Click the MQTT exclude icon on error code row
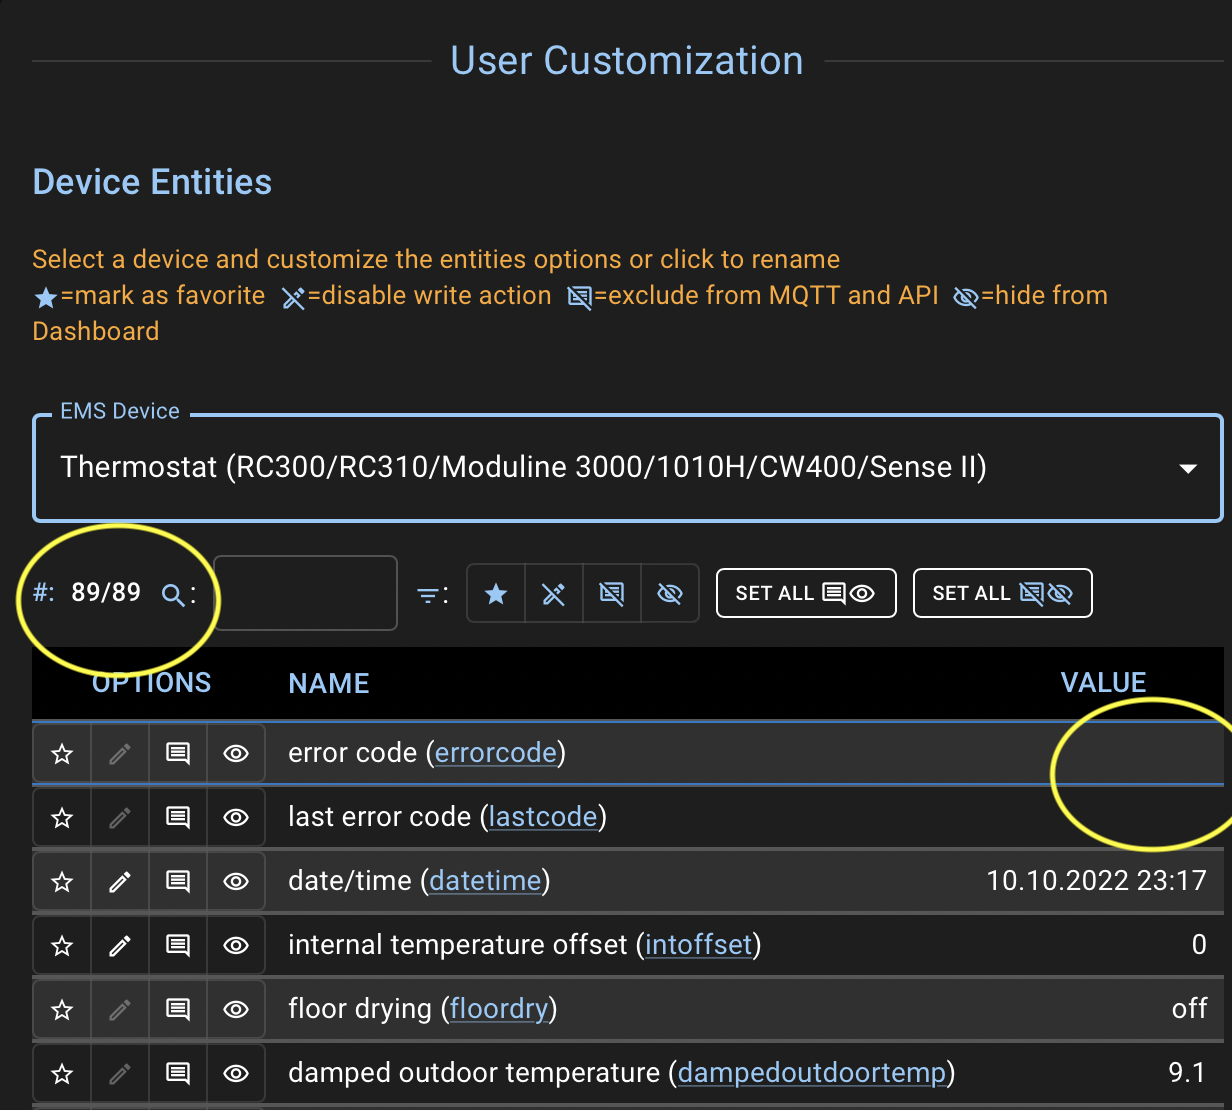 point(177,753)
